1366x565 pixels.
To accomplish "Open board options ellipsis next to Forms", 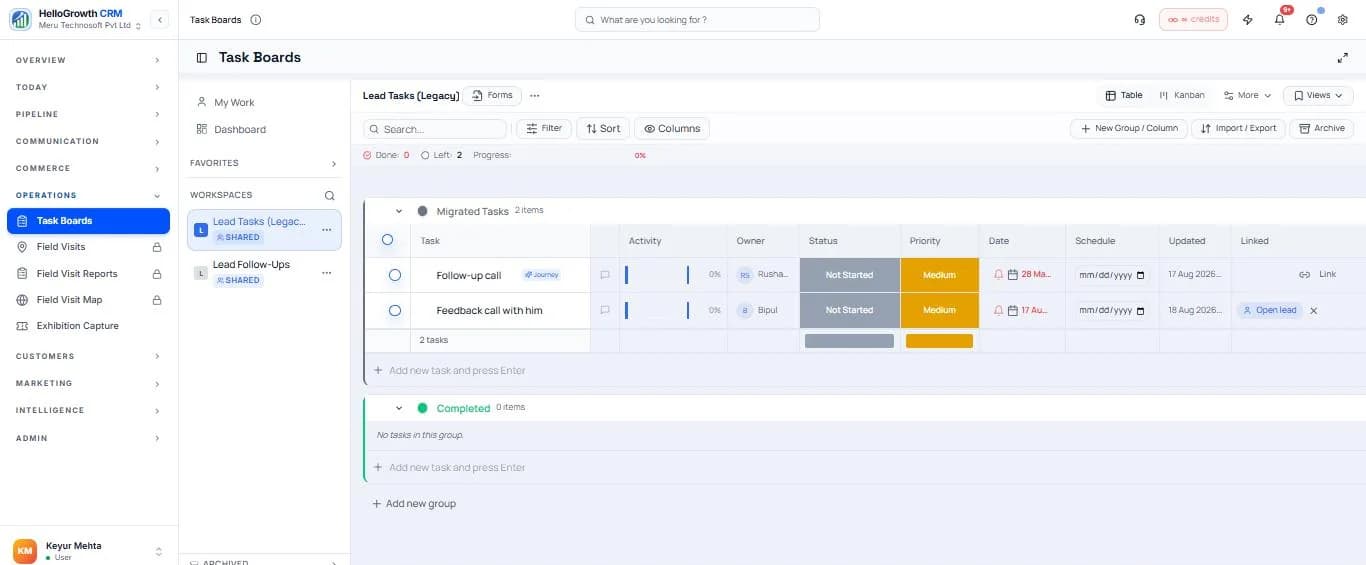I will point(535,96).
